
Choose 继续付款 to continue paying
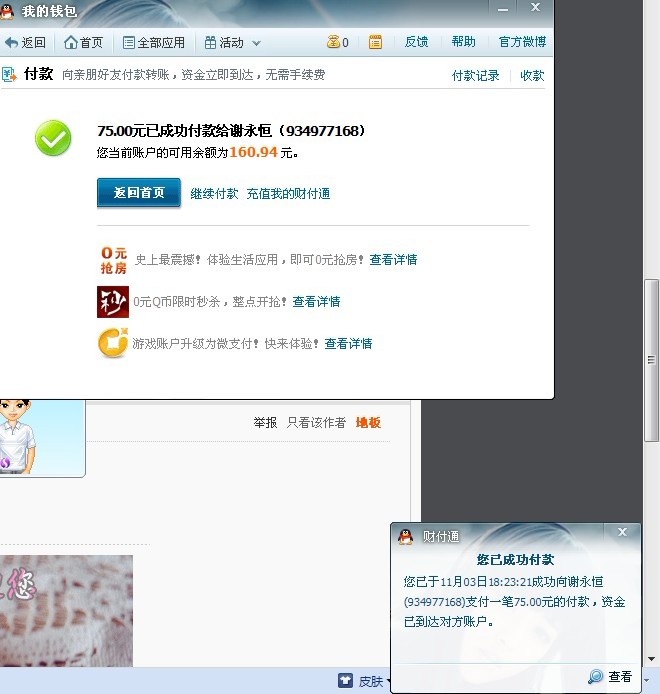pyautogui.click(x=214, y=193)
